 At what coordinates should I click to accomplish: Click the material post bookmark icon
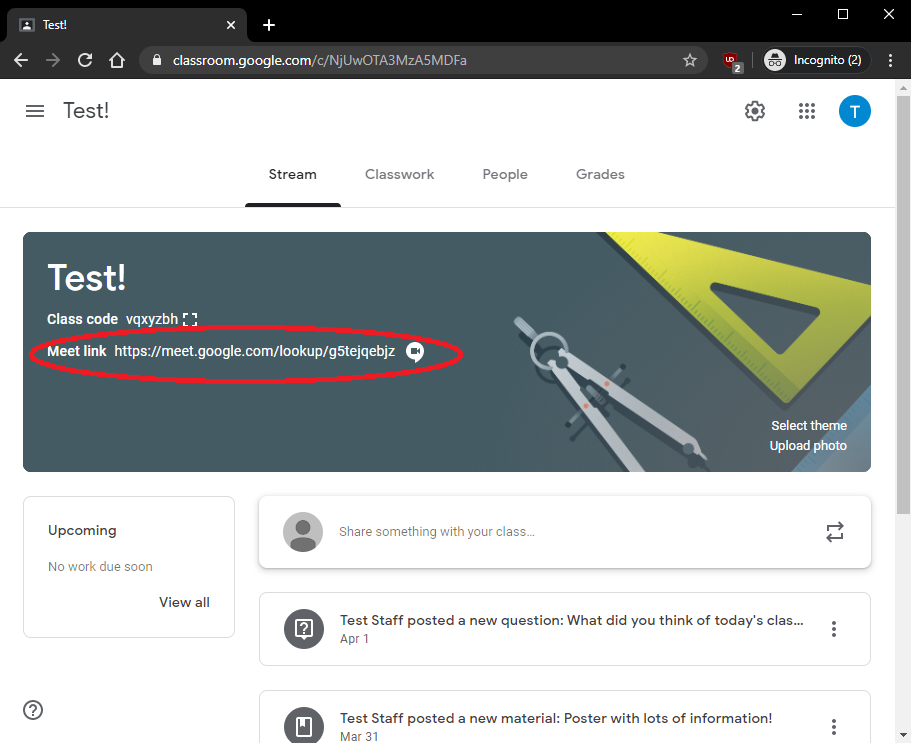(304, 725)
